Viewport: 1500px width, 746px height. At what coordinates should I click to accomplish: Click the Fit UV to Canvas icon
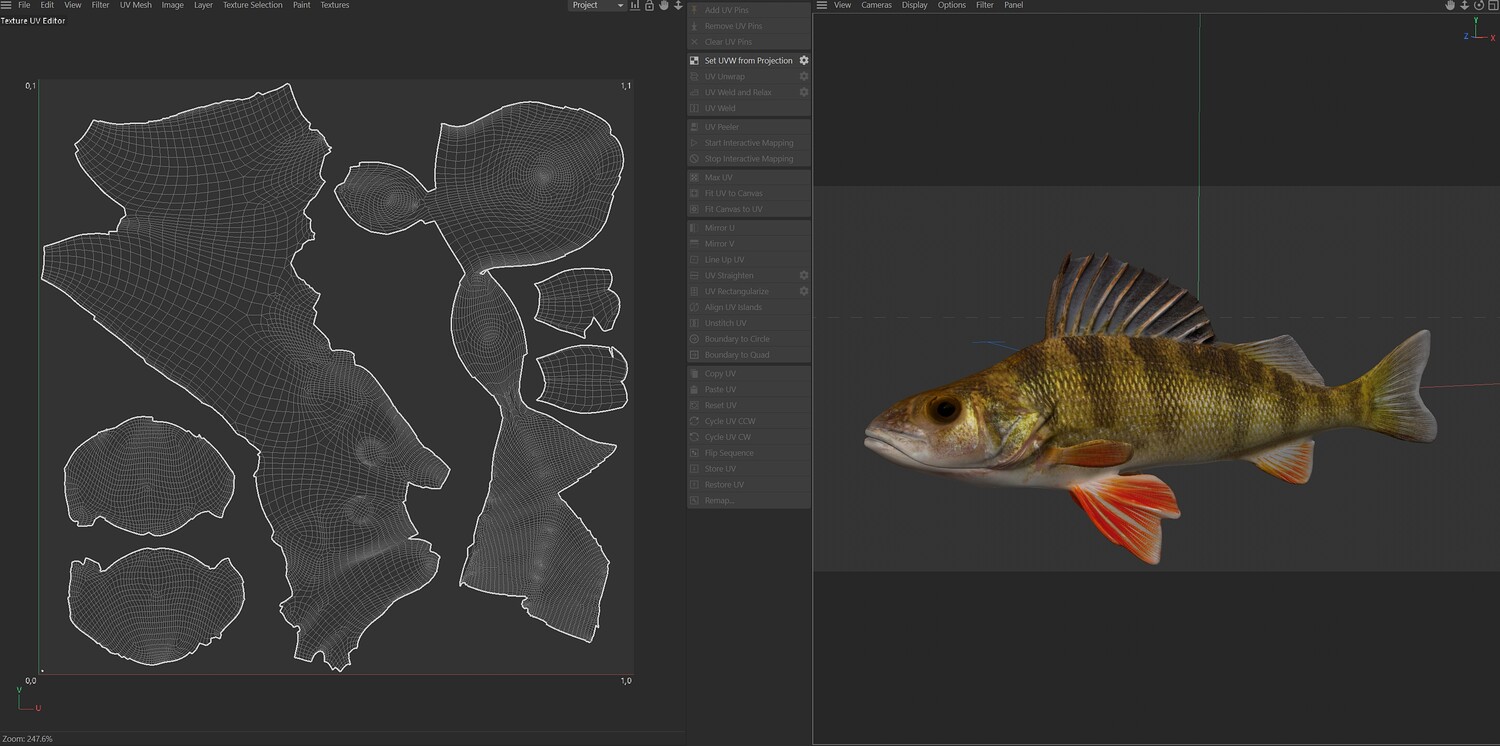[x=694, y=194]
